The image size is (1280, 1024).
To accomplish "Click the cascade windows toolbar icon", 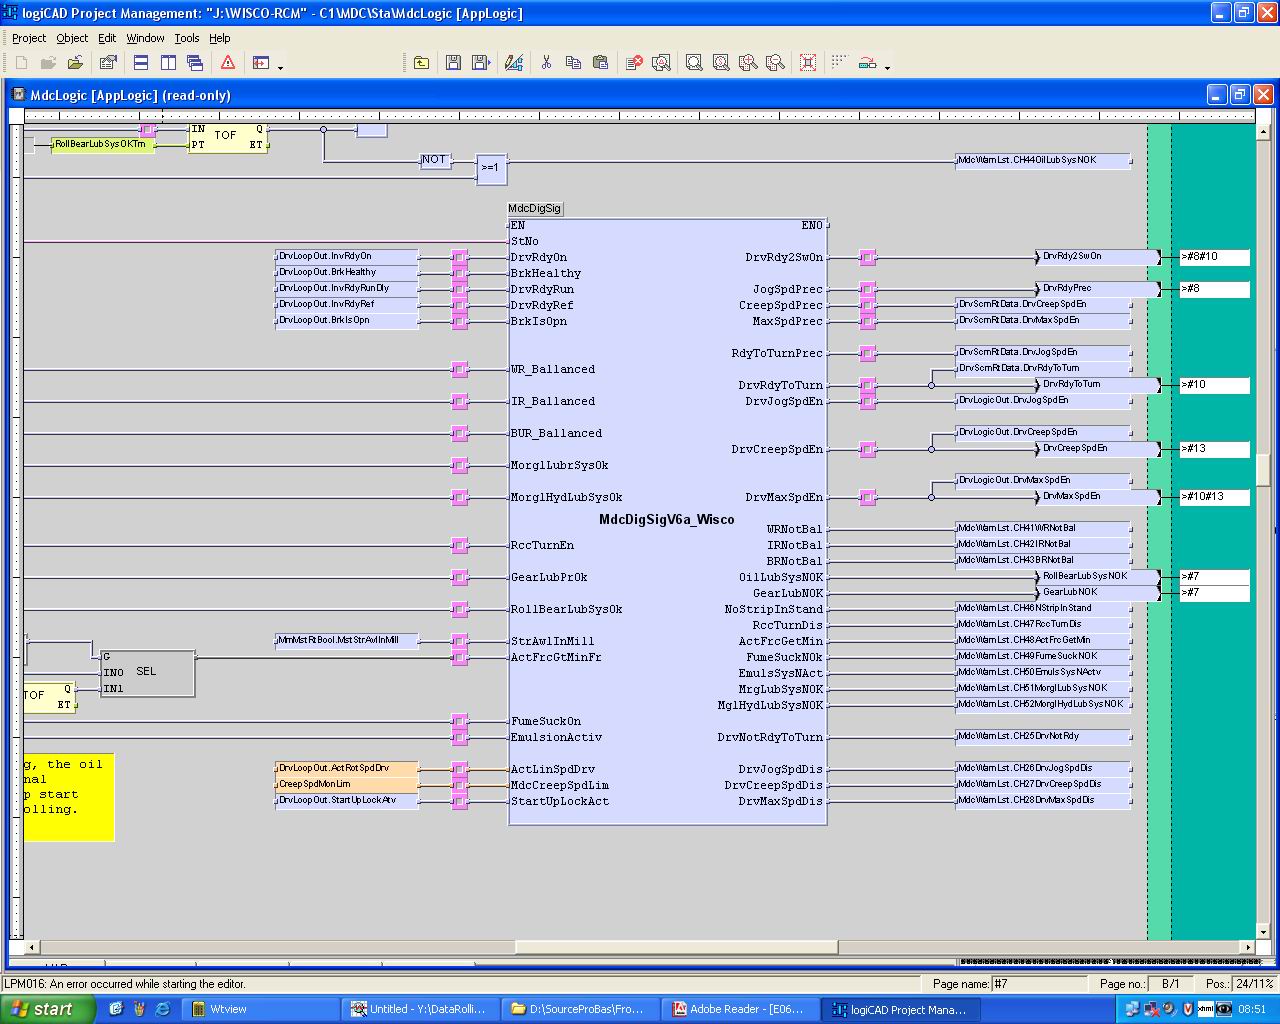I will [x=195, y=63].
